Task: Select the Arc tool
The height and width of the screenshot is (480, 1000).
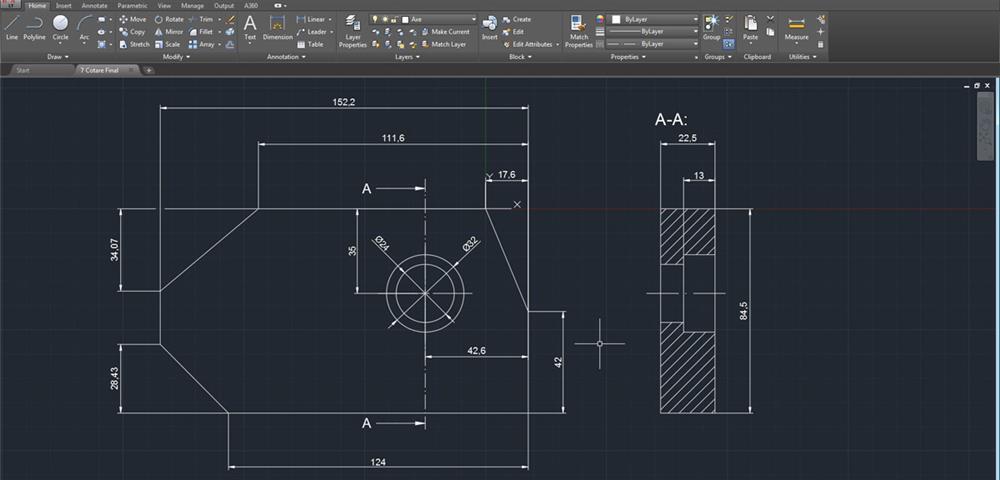Action: coord(84,28)
